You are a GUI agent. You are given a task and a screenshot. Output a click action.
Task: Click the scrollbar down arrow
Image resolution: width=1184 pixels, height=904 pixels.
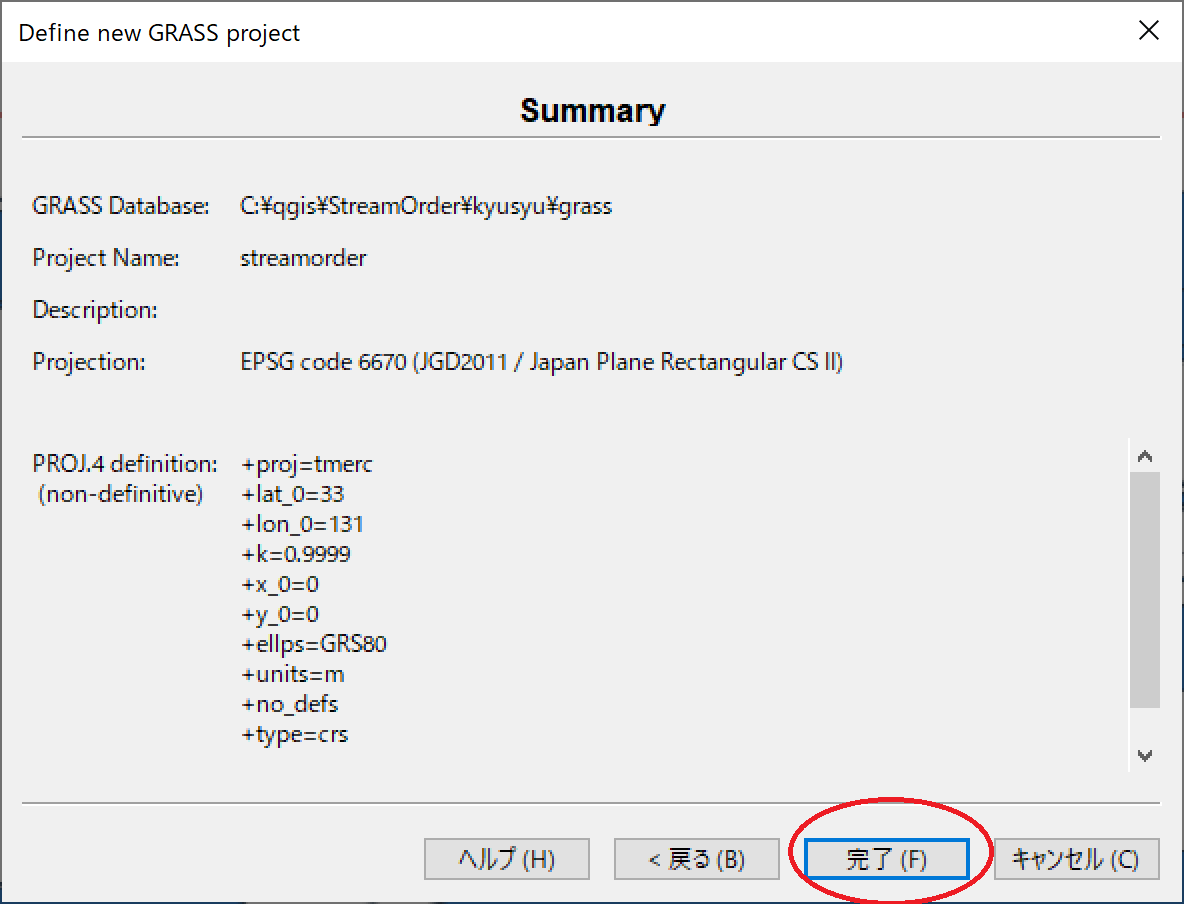point(1144,755)
